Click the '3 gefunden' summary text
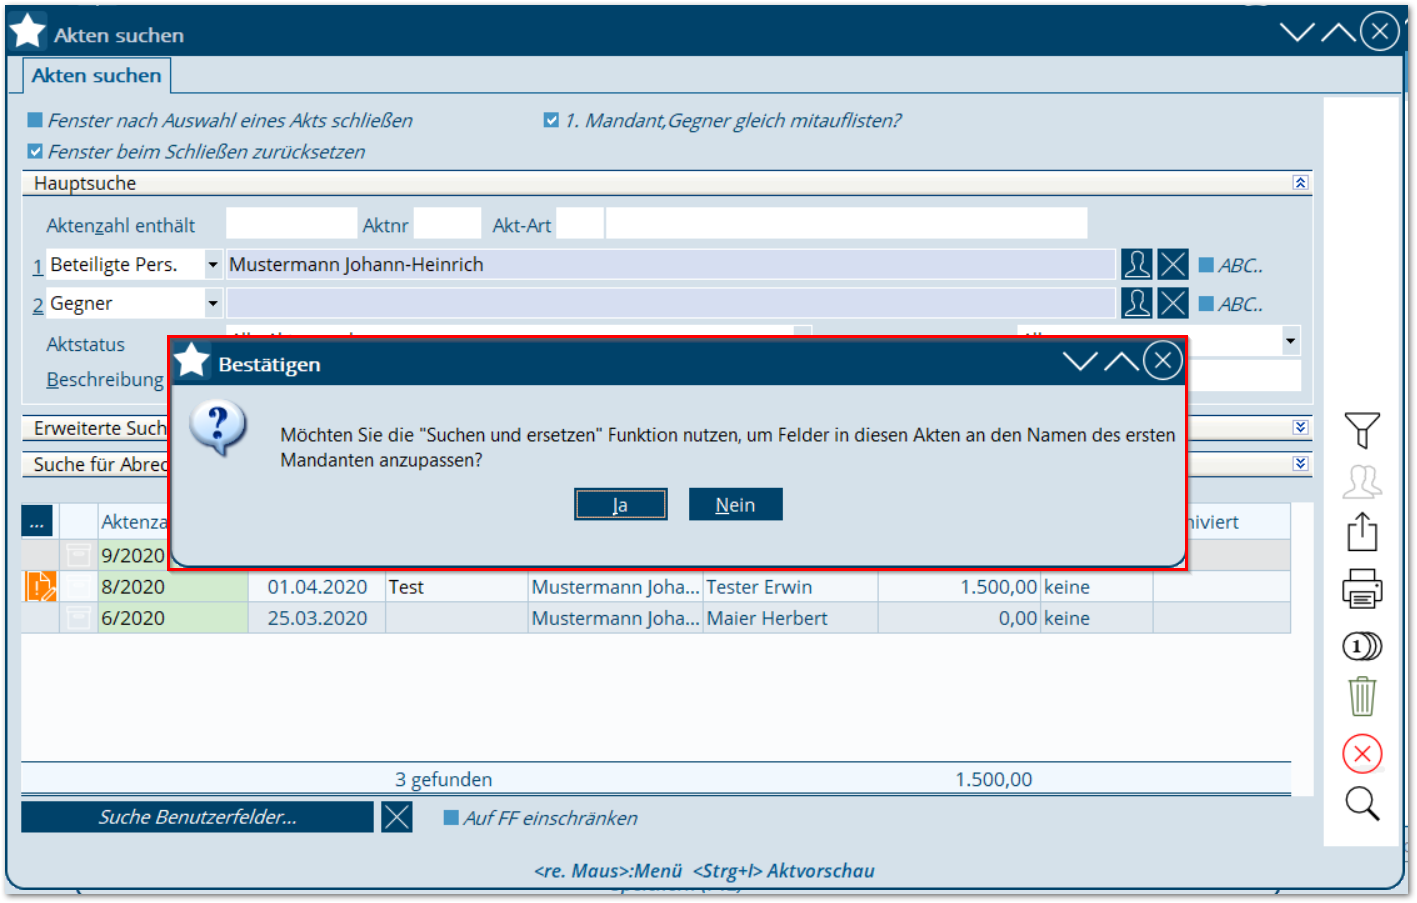1417x903 pixels. 443,779
